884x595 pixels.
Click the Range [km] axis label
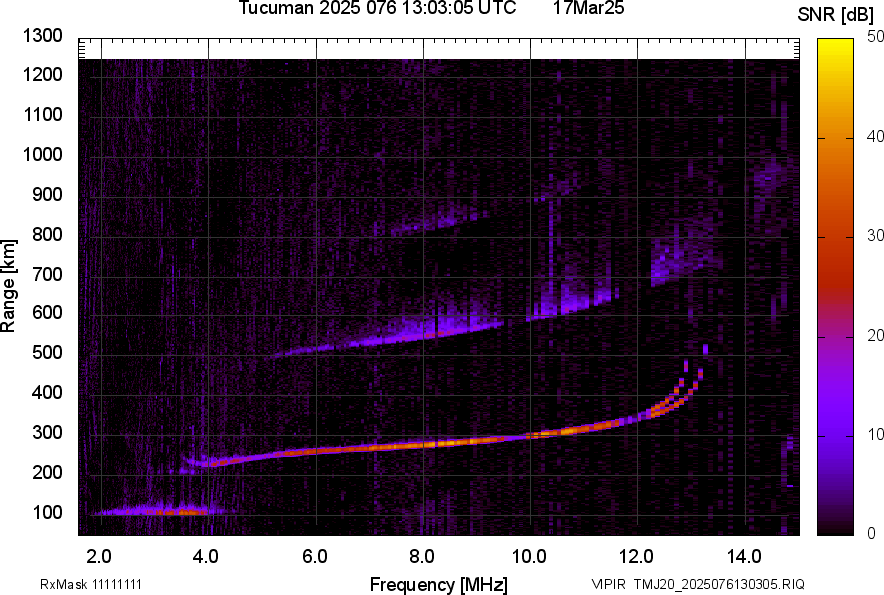(x=9, y=286)
